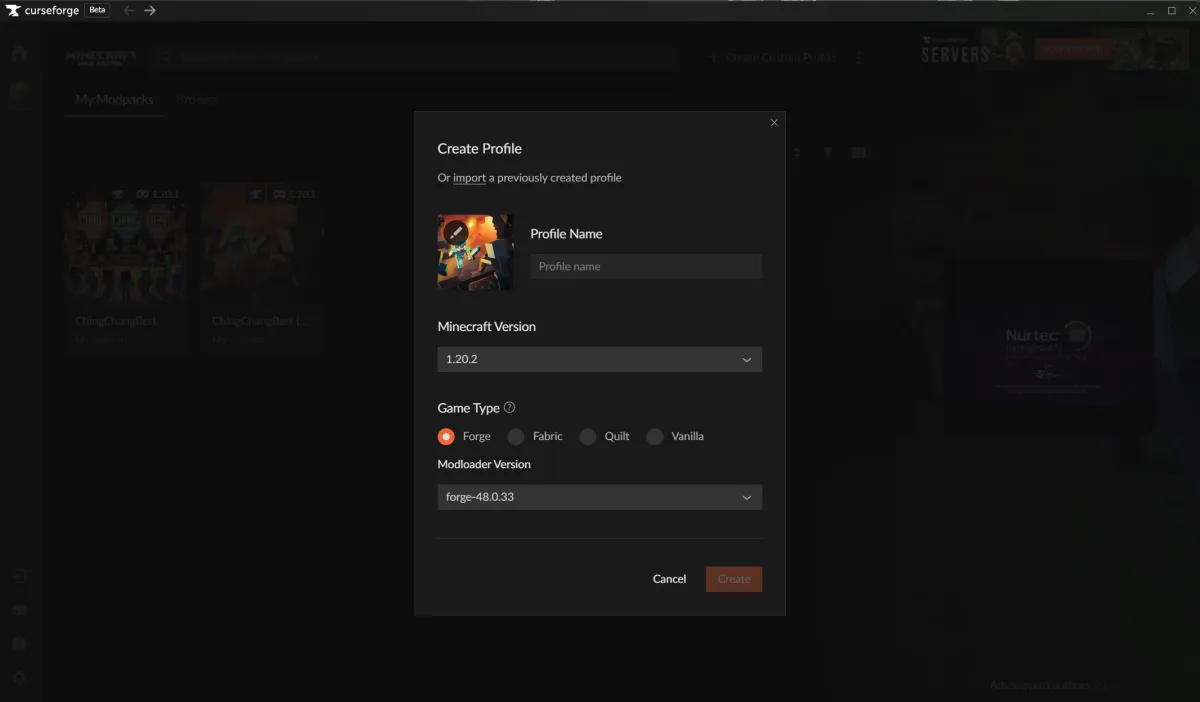
Task: Click the three-dot more options menu icon
Action: tap(859, 58)
